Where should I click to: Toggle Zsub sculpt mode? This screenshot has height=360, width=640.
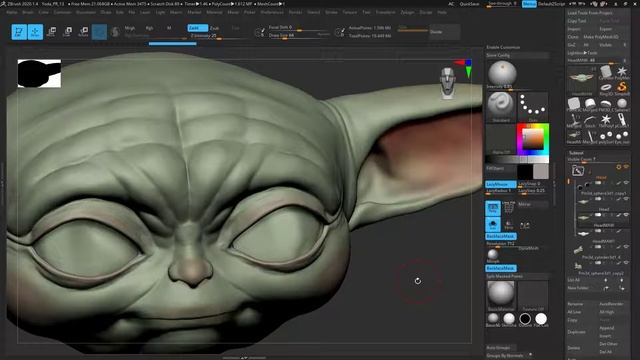coord(214,28)
